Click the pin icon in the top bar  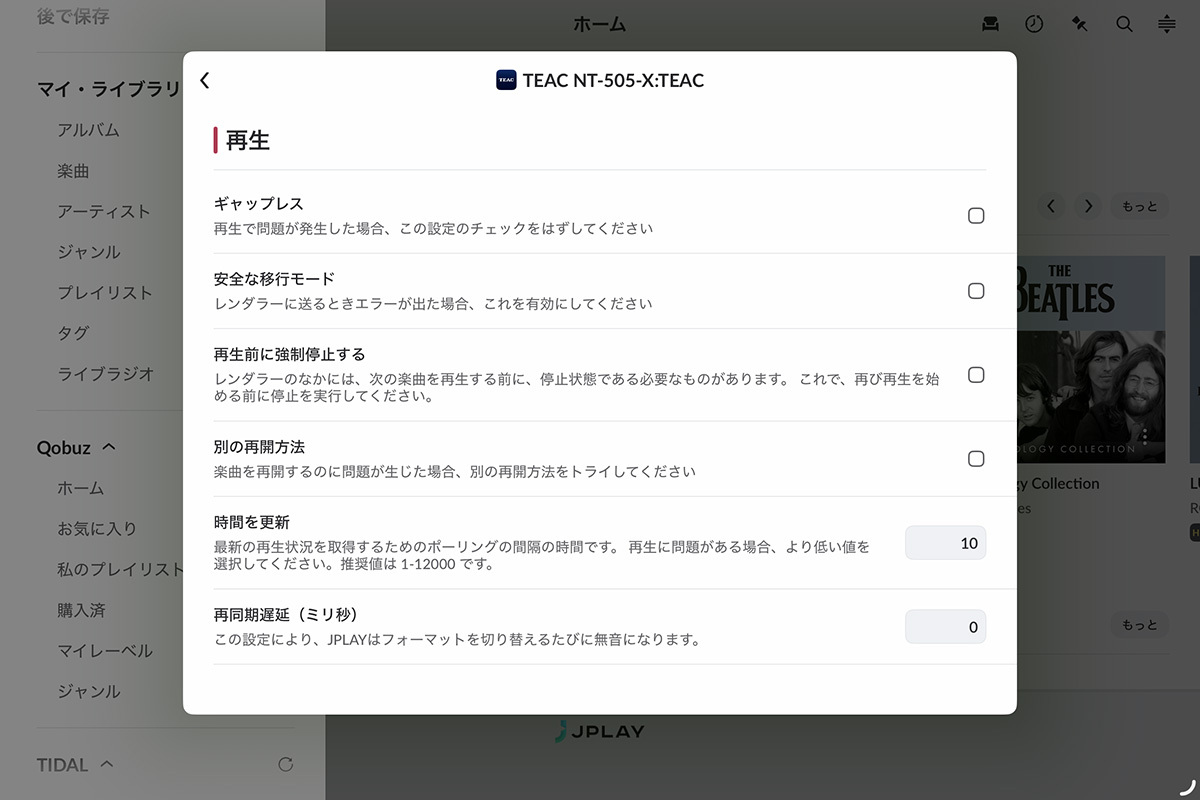[x=1079, y=25]
